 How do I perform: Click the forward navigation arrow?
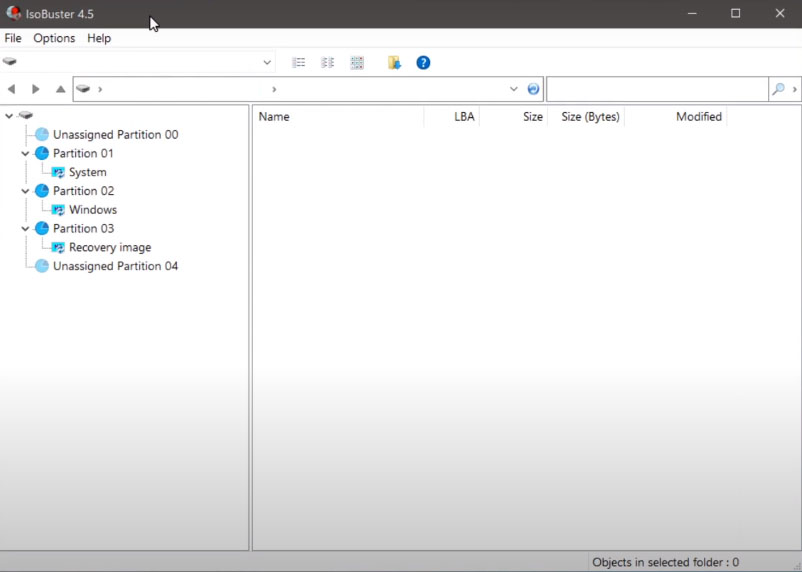click(x=36, y=89)
